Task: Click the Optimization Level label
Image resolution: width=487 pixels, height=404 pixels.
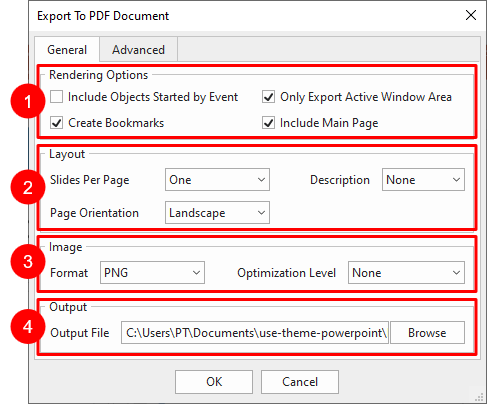Action: point(286,273)
